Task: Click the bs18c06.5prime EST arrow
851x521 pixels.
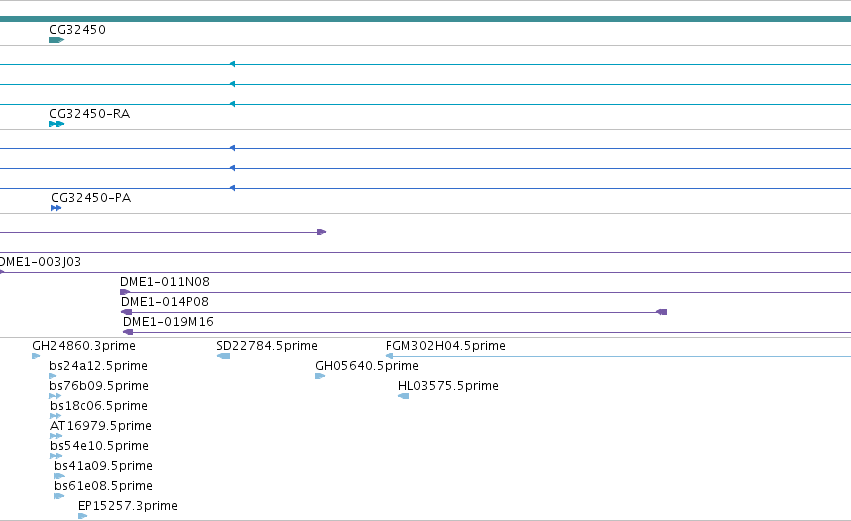Action: [55, 416]
